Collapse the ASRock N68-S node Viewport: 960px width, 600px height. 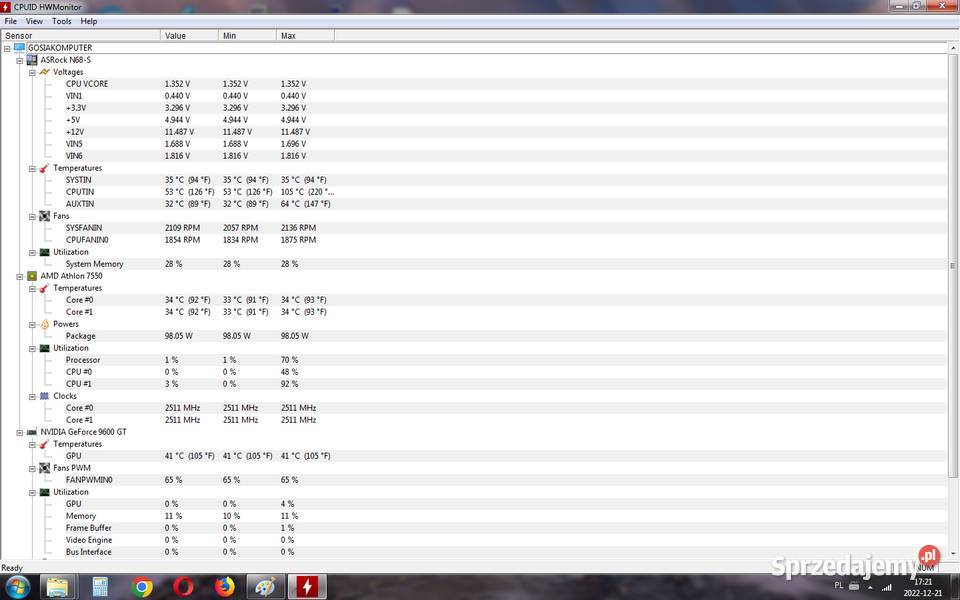coord(20,61)
